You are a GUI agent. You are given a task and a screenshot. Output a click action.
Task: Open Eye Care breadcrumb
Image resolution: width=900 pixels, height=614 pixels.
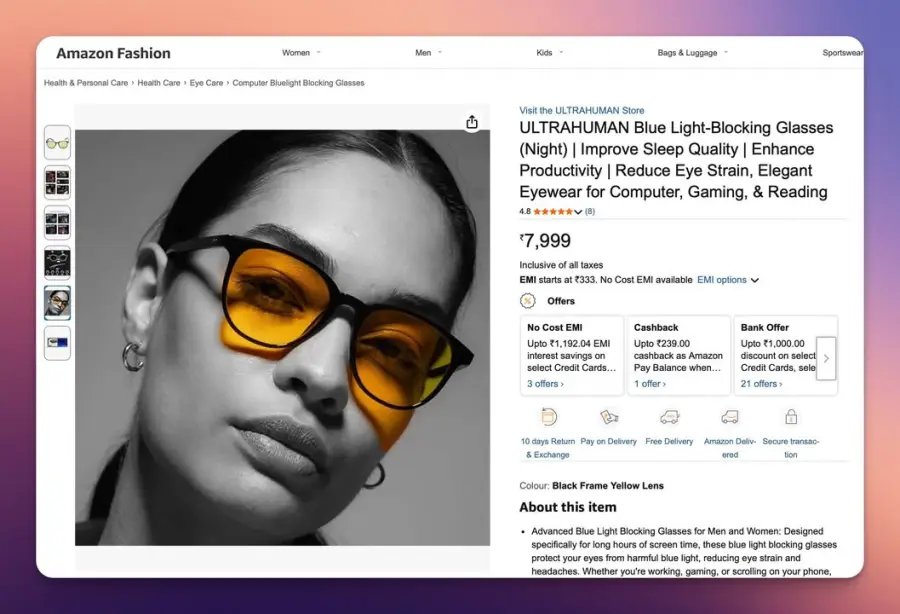point(207,83)
